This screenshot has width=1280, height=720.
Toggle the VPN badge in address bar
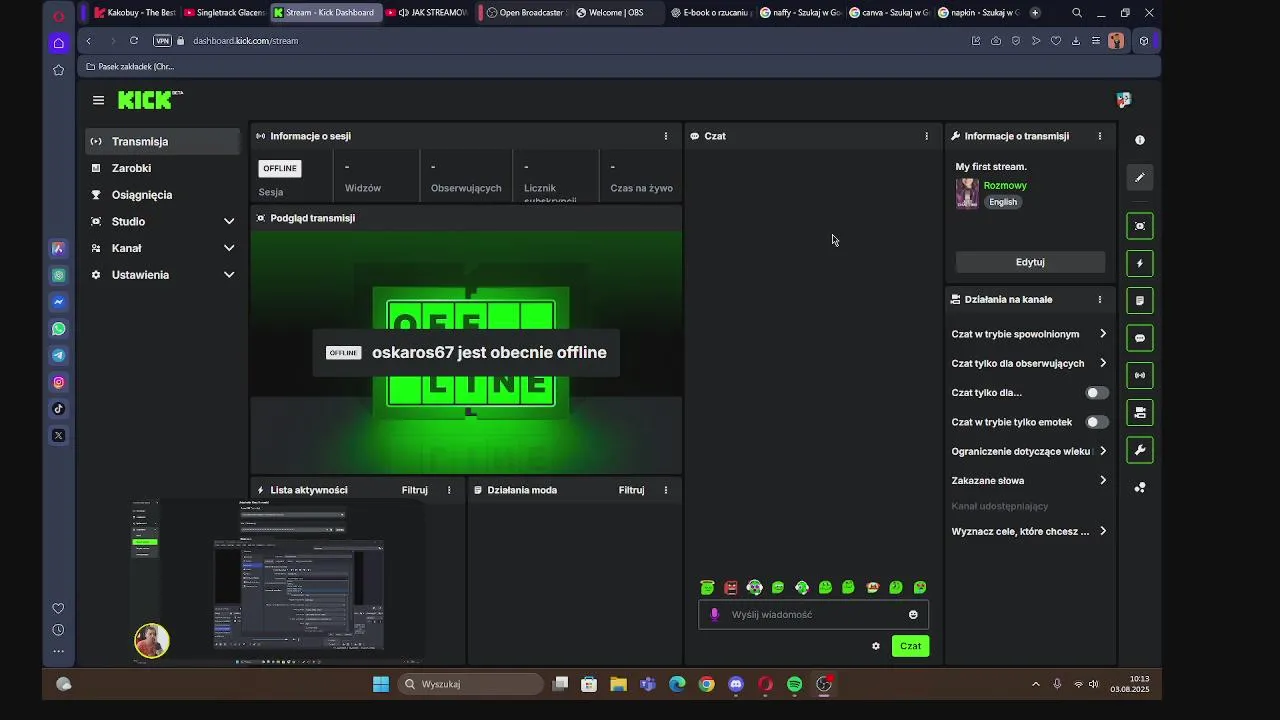click(162, 41)
